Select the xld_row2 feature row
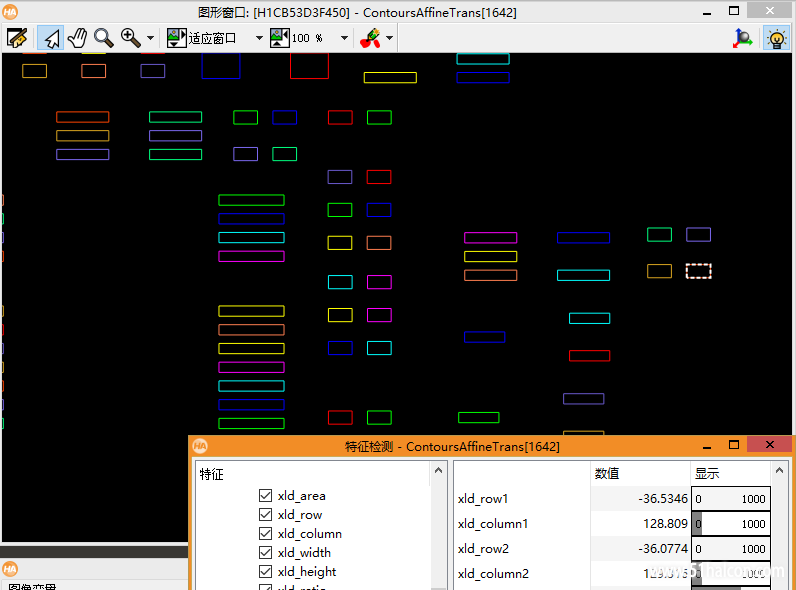Screen dimensions: 796x590 coord(612,548)
